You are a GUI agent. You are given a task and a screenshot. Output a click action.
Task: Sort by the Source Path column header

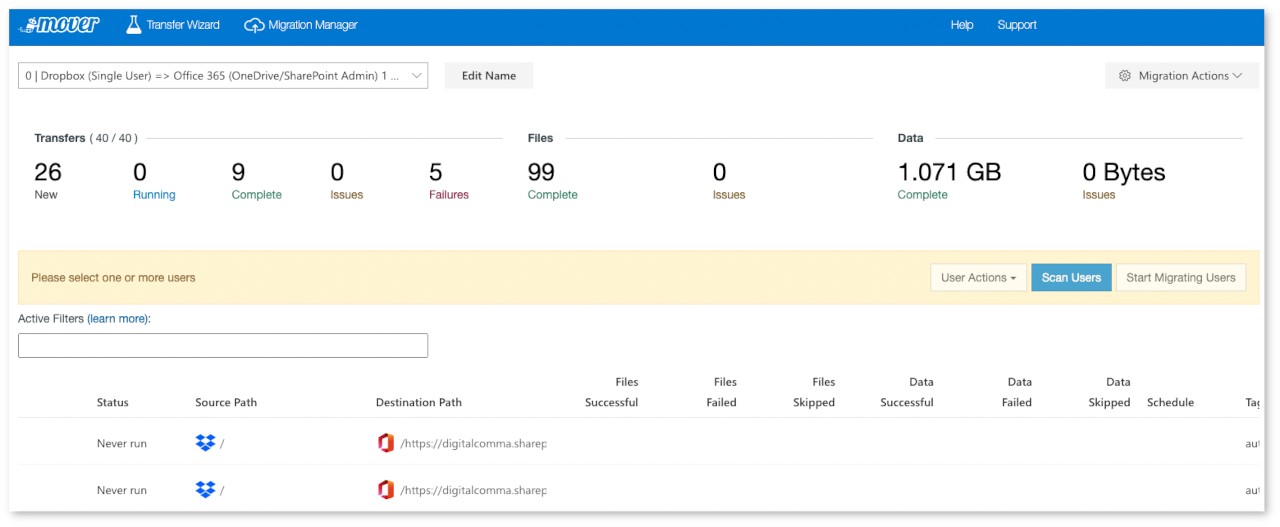pyautogui.click(x=226, y=403)
